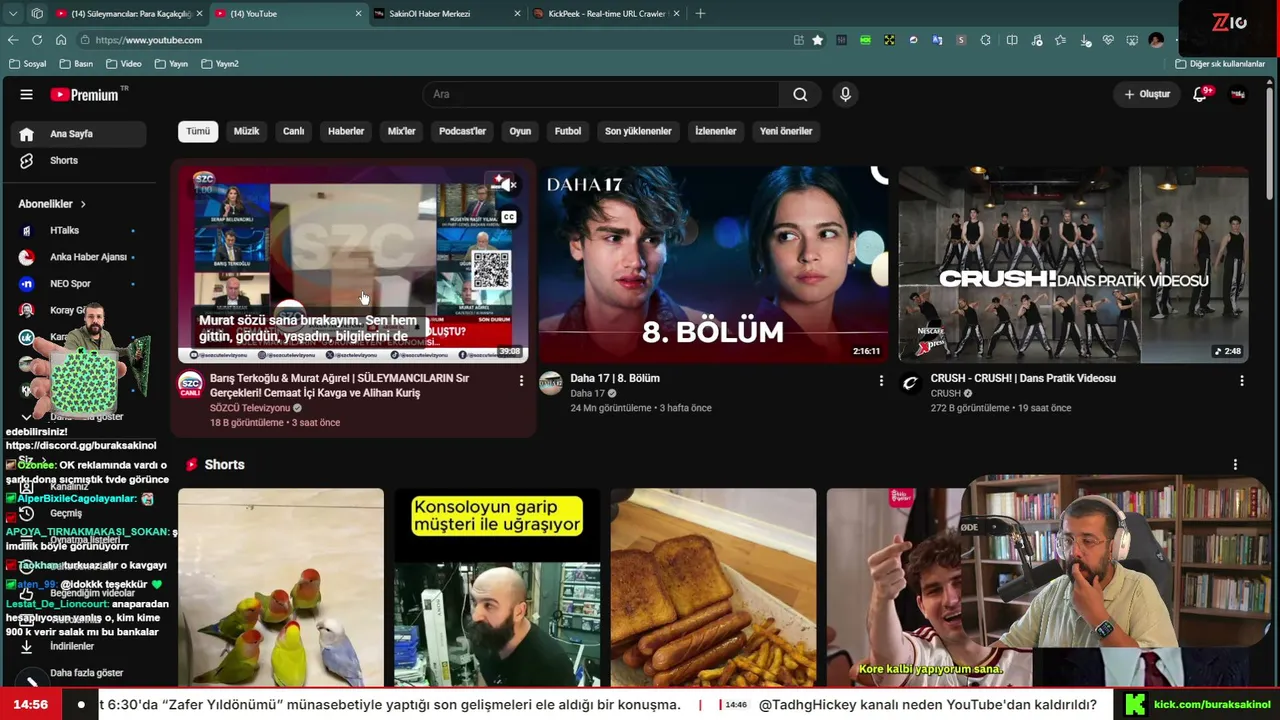Select the Futbol filter chip
The height and width of the screenshot is (720, 1280).
coord(568,131)
